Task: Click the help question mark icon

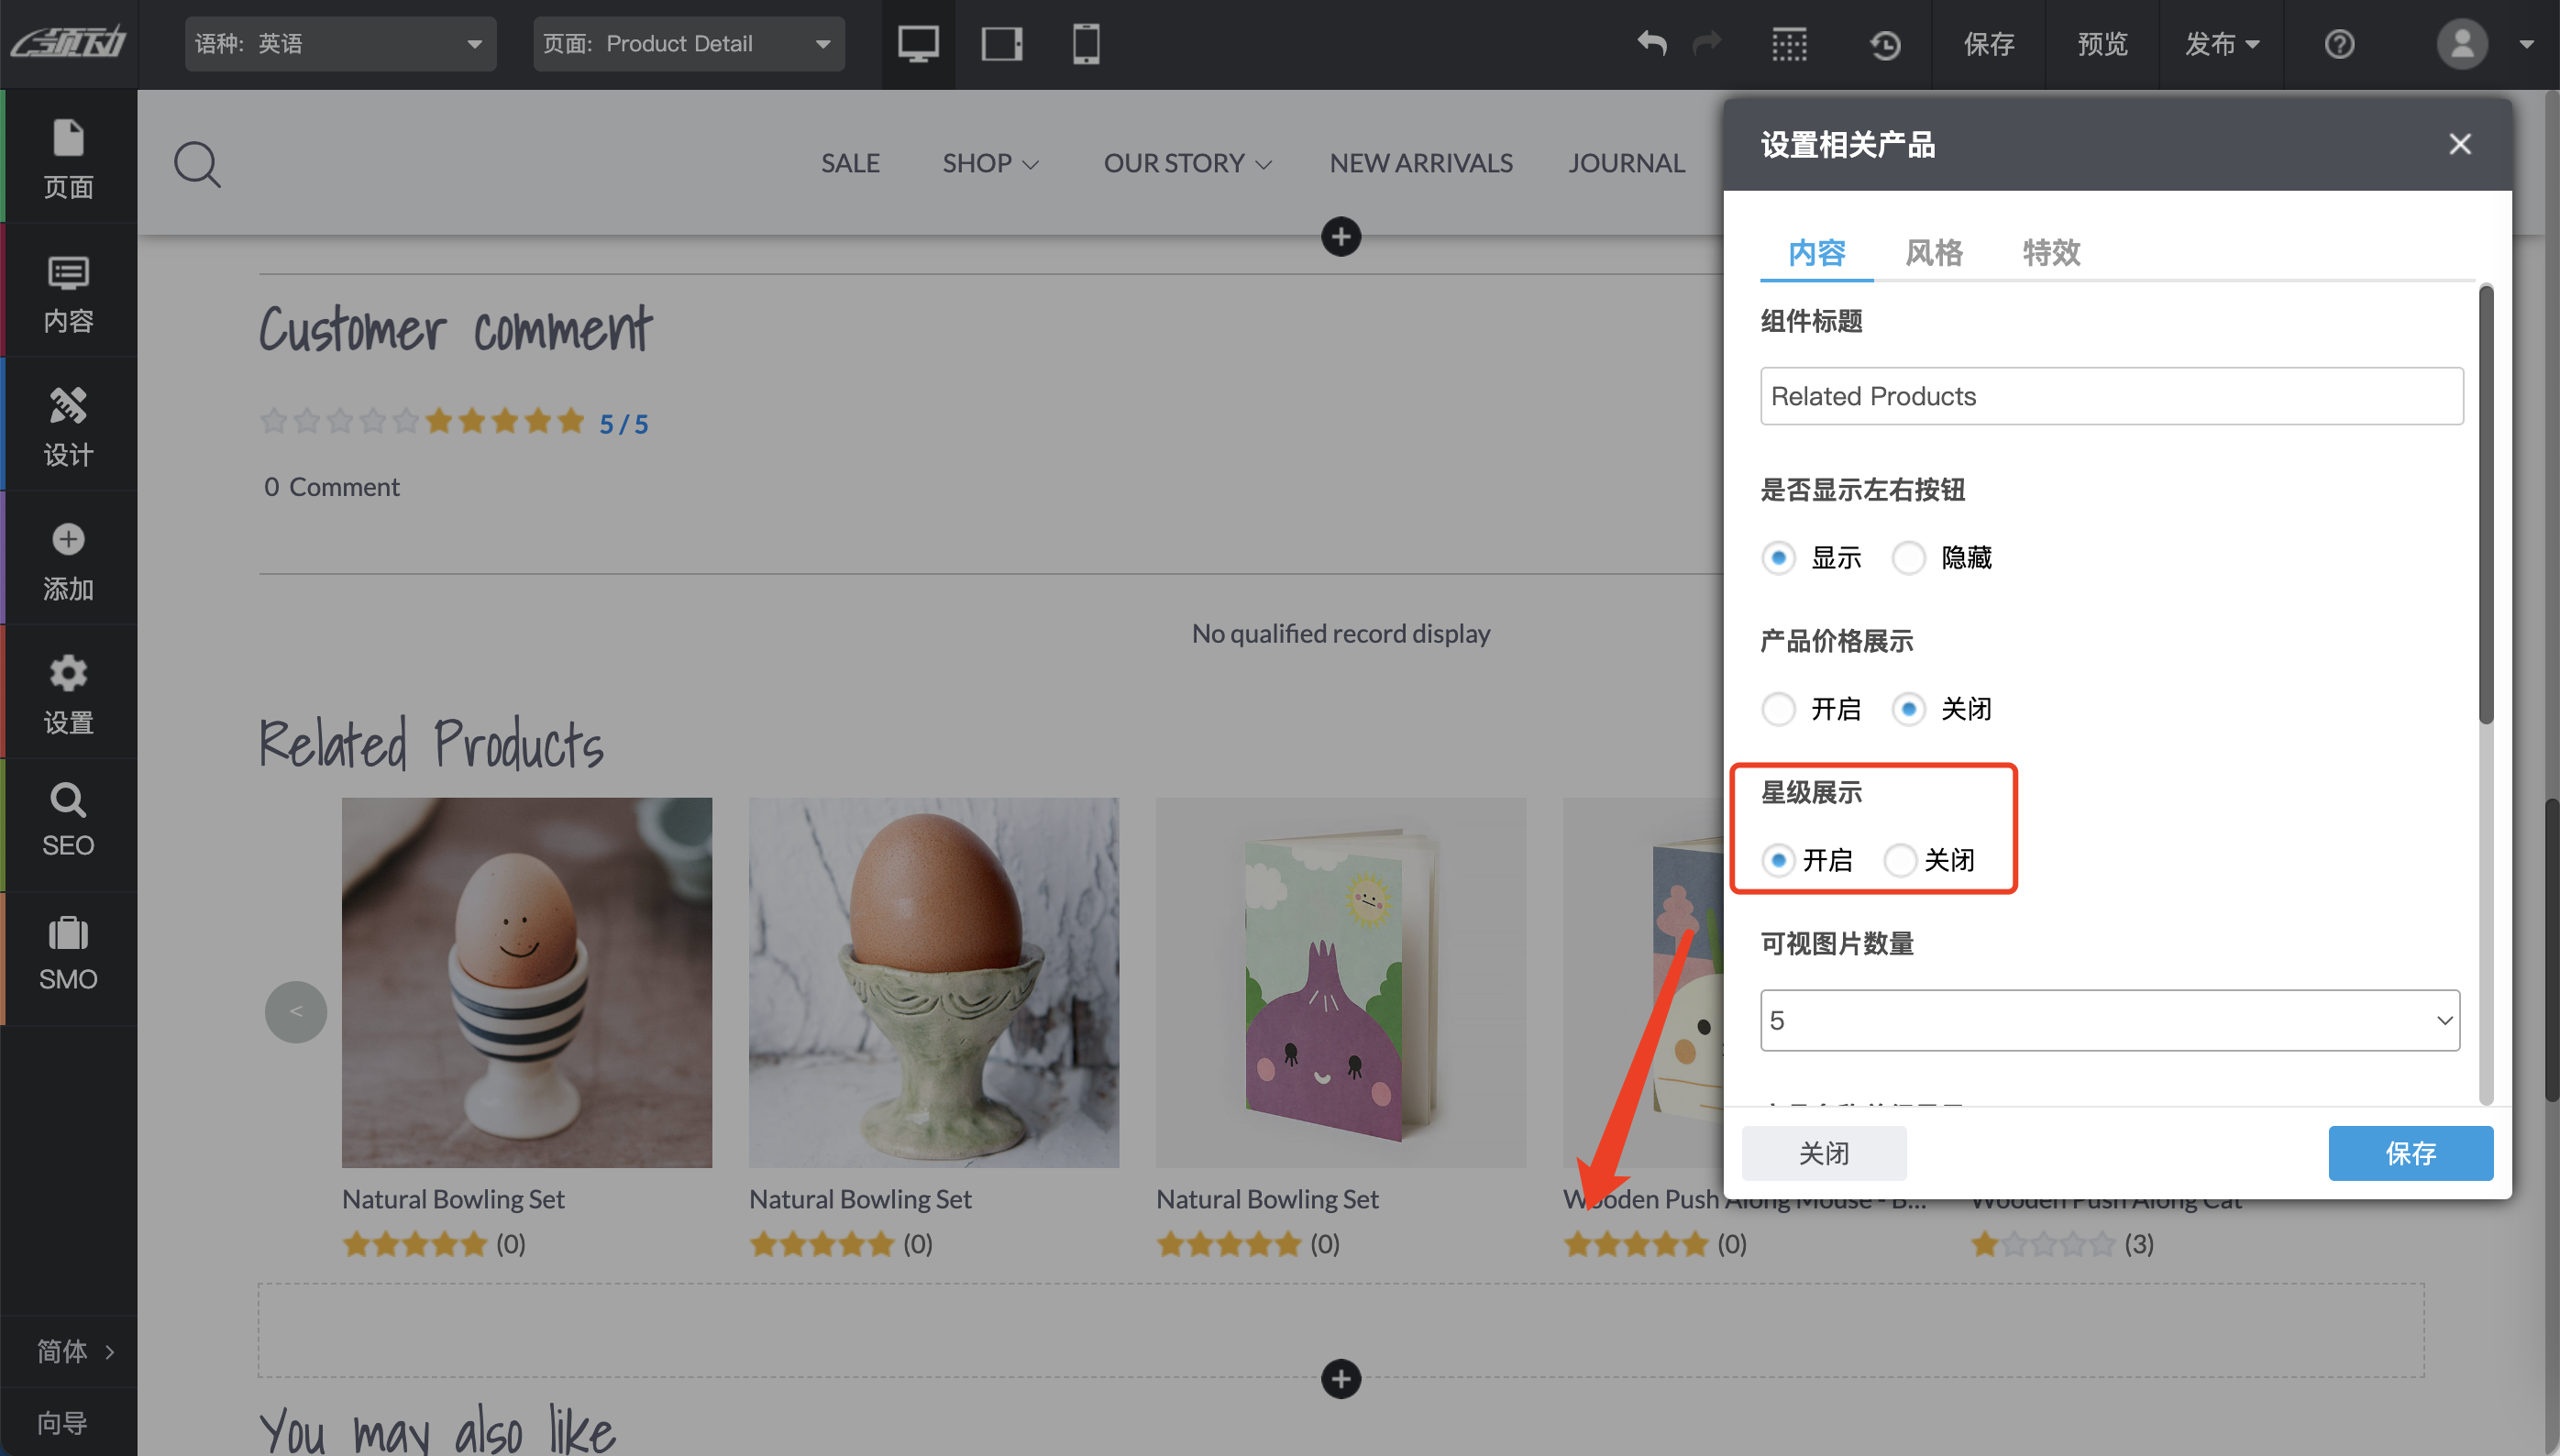Action: (2339, 44)
